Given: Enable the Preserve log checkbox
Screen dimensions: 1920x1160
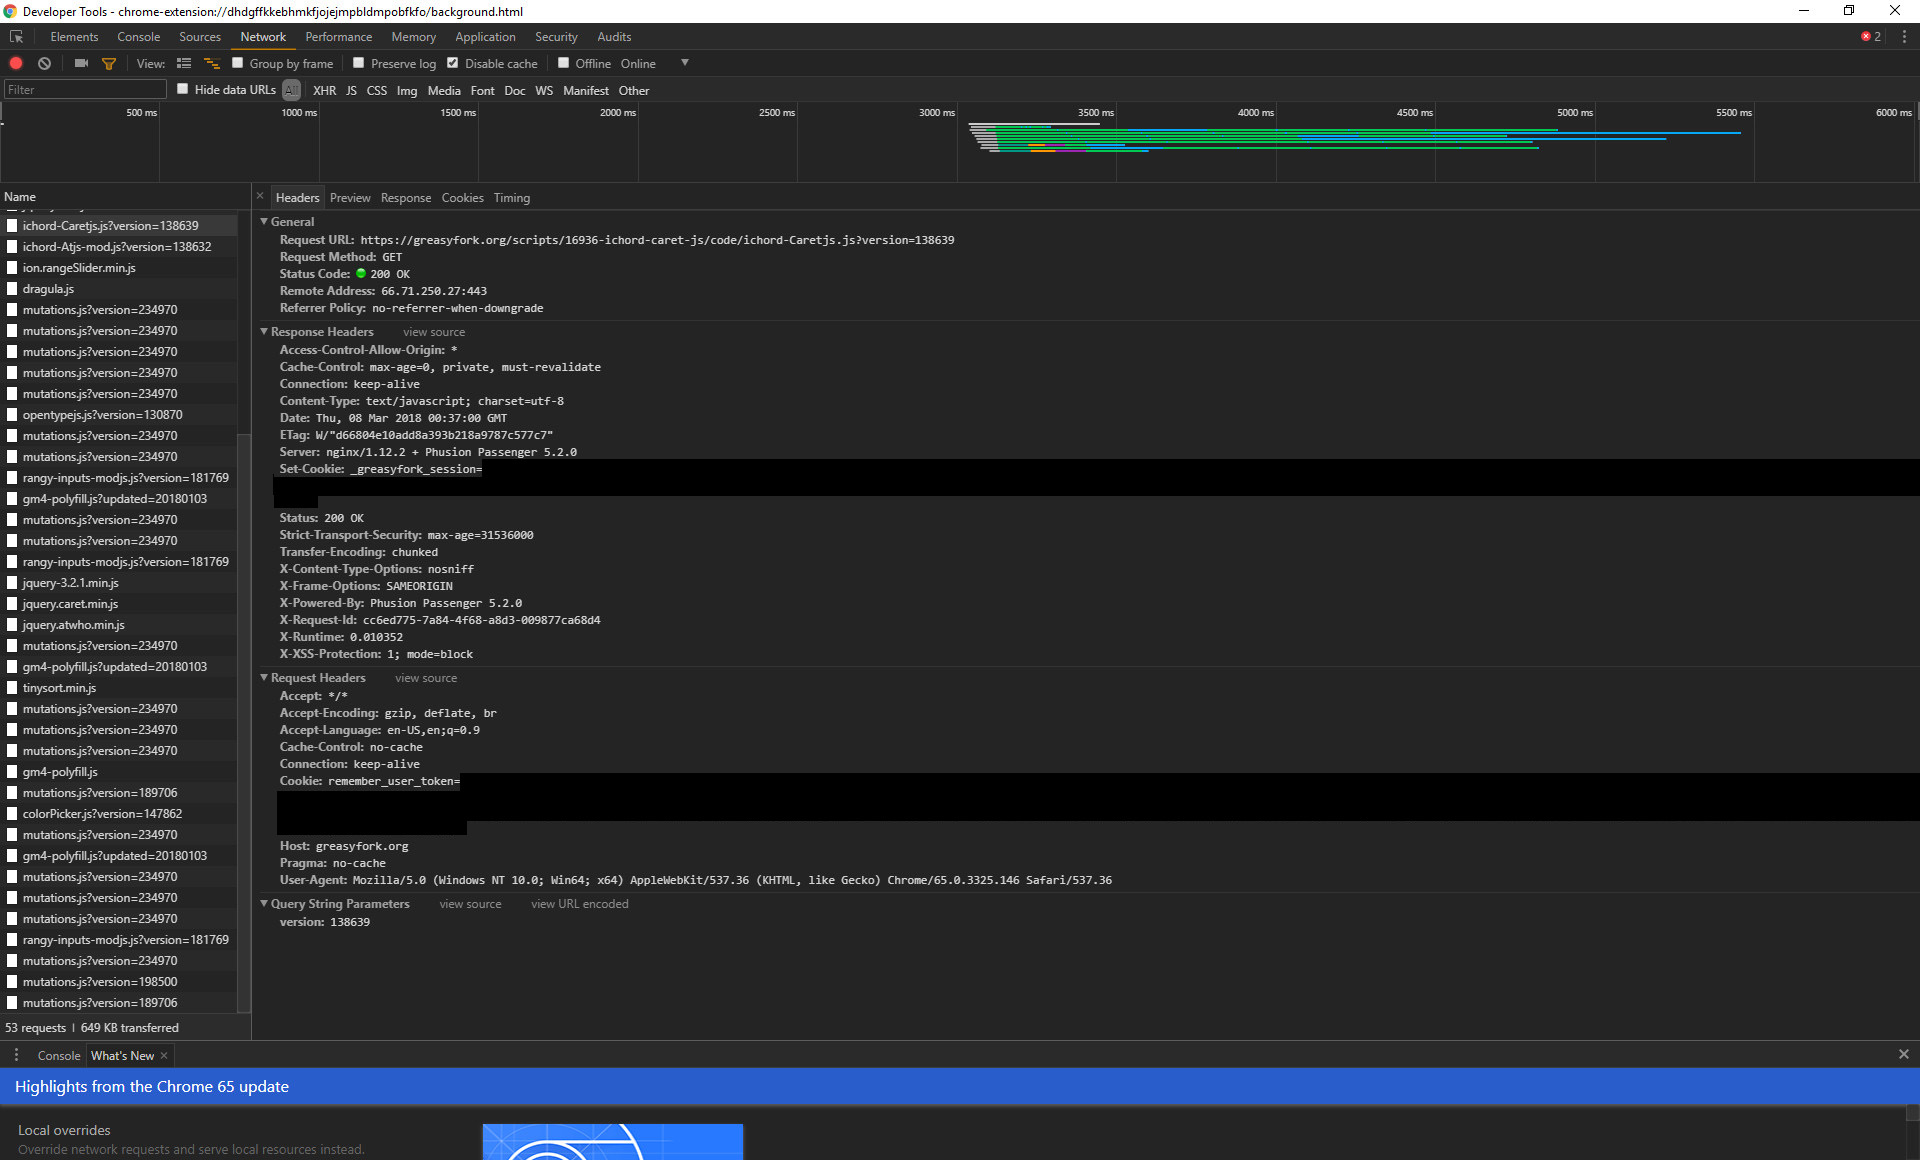Looking at the screenshot, I should point(359,63).
